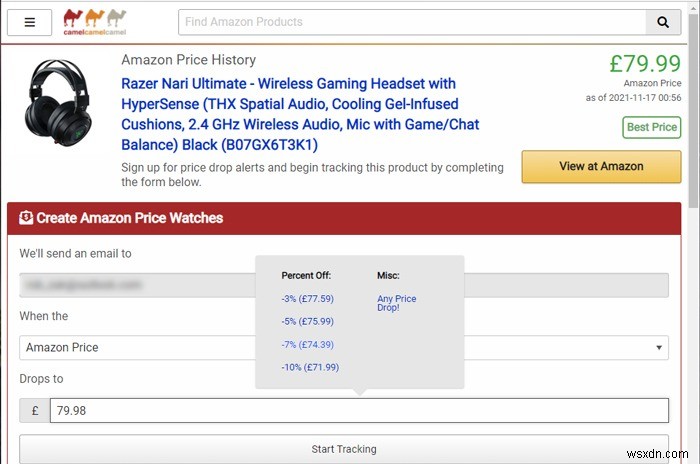700x464 pixels.
Task: Focus the Find Amazon Products search box
Action: (412, 22)
